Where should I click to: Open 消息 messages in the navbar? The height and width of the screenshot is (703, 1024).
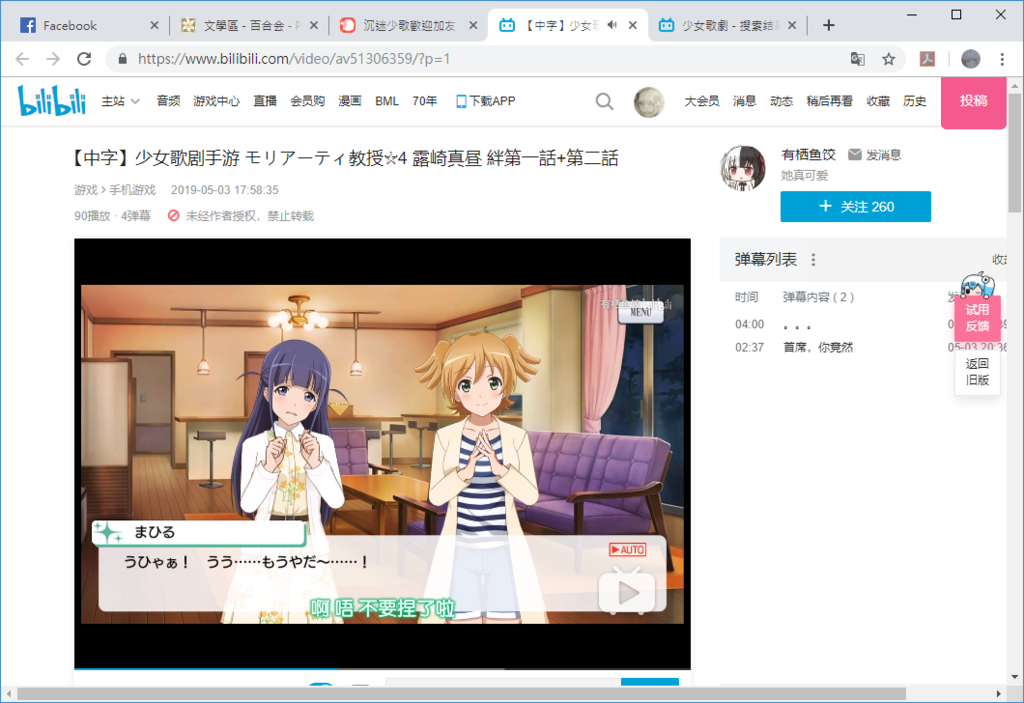pos(744,101)
